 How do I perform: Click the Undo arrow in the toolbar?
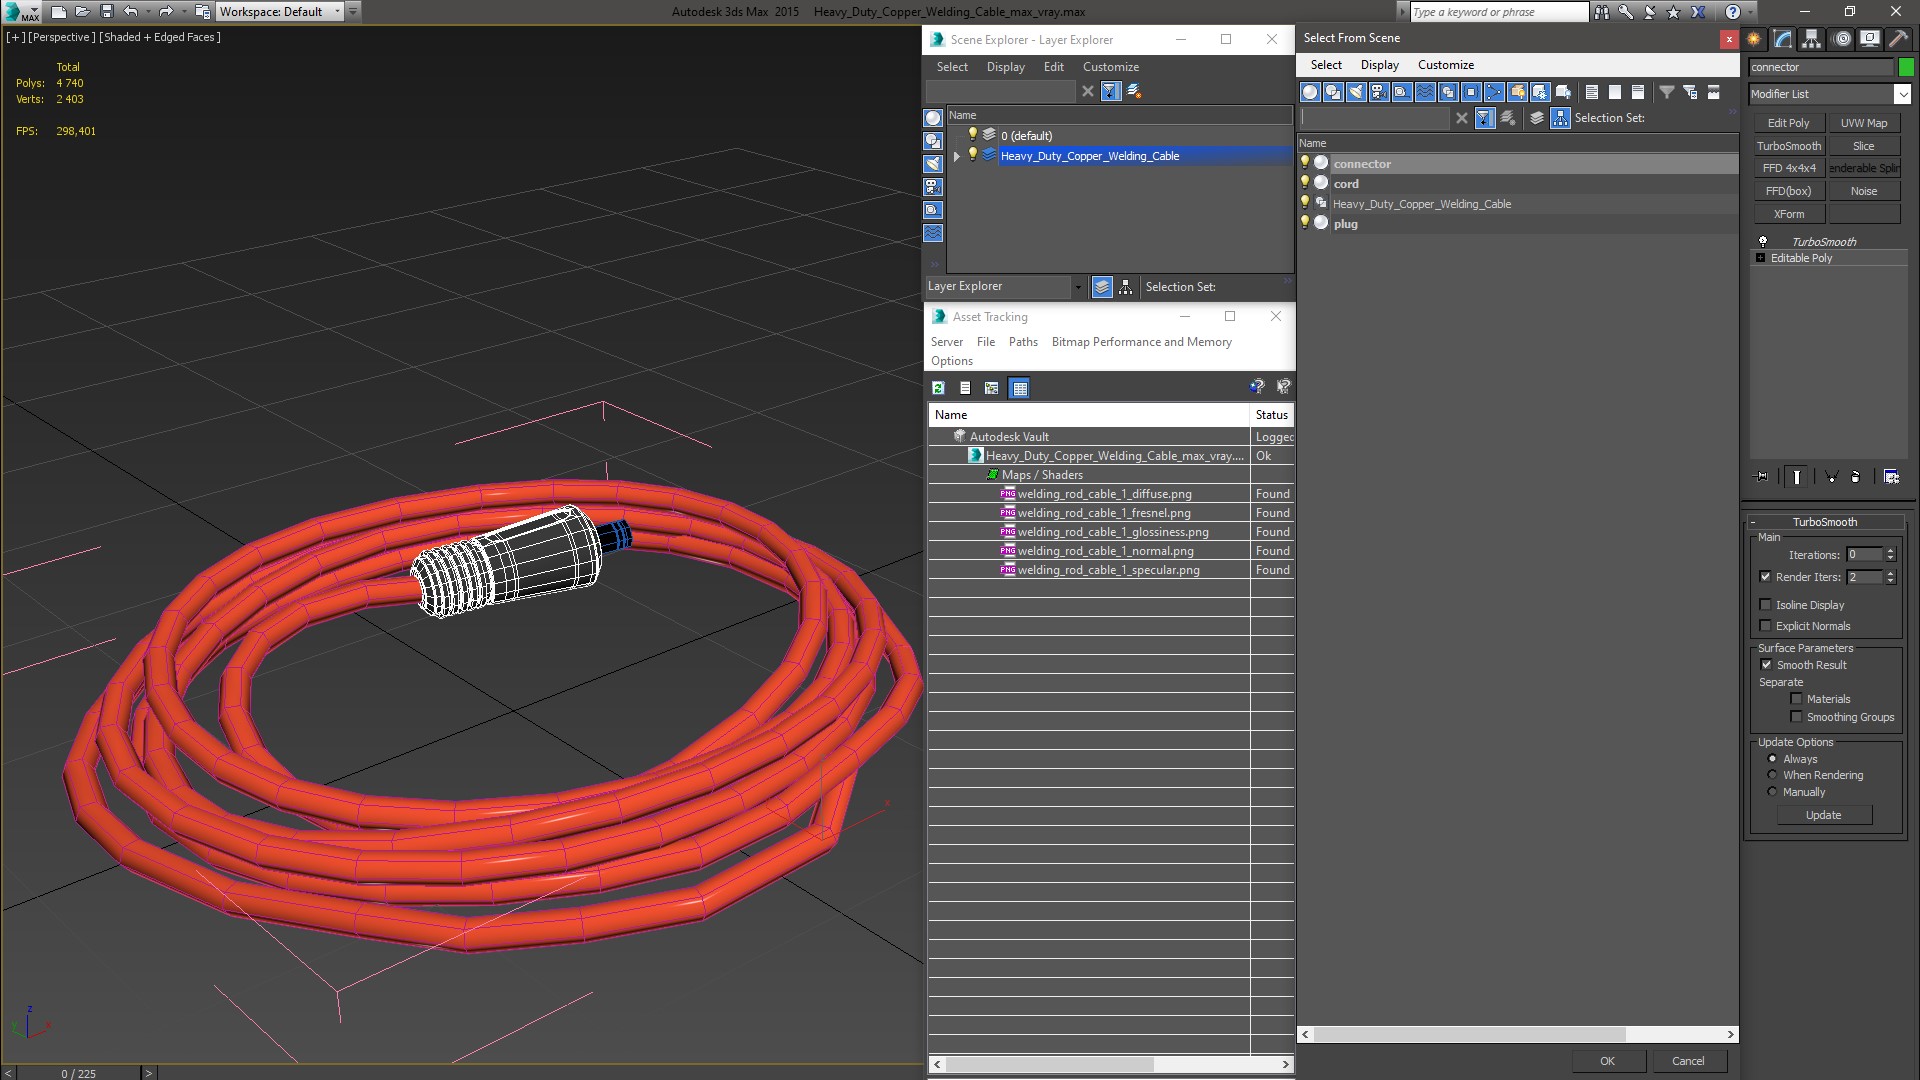(131, 12)
